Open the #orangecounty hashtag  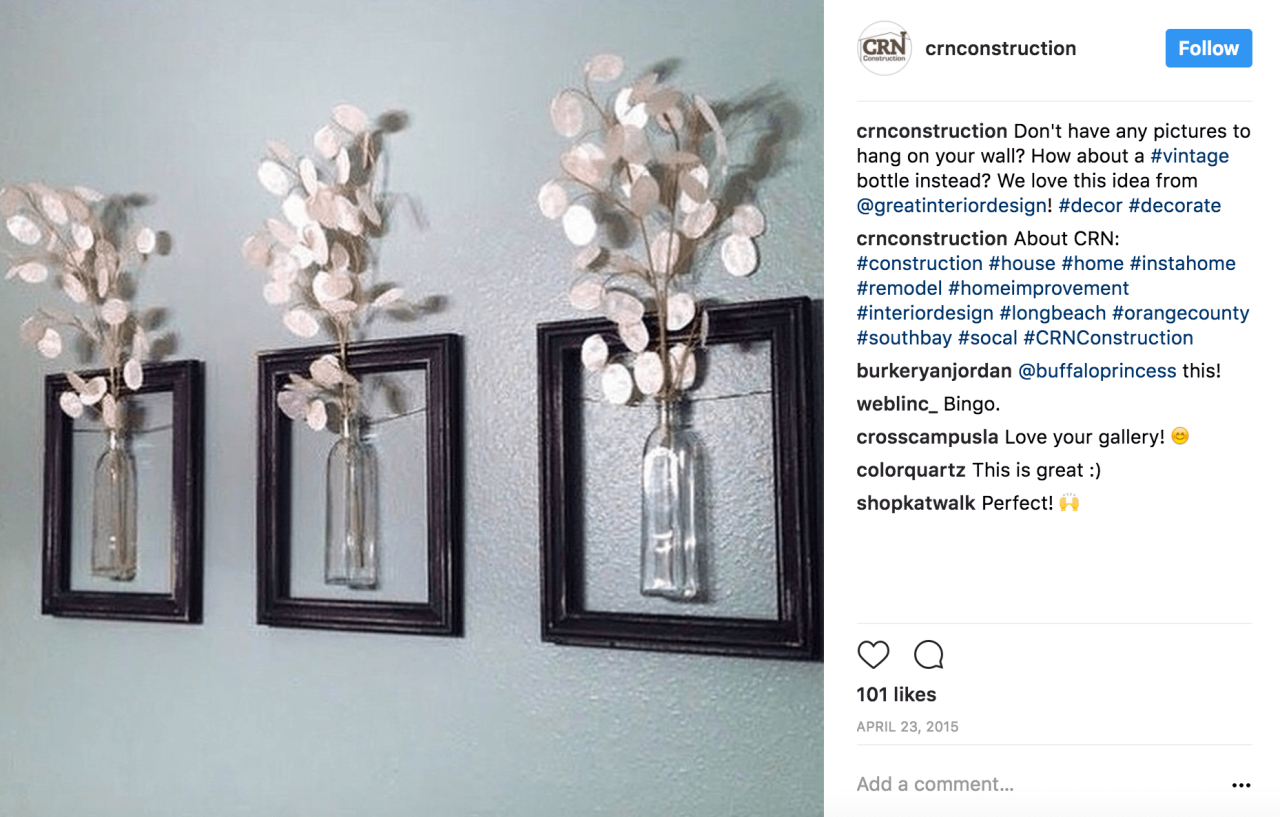[x=1180, y=313]
